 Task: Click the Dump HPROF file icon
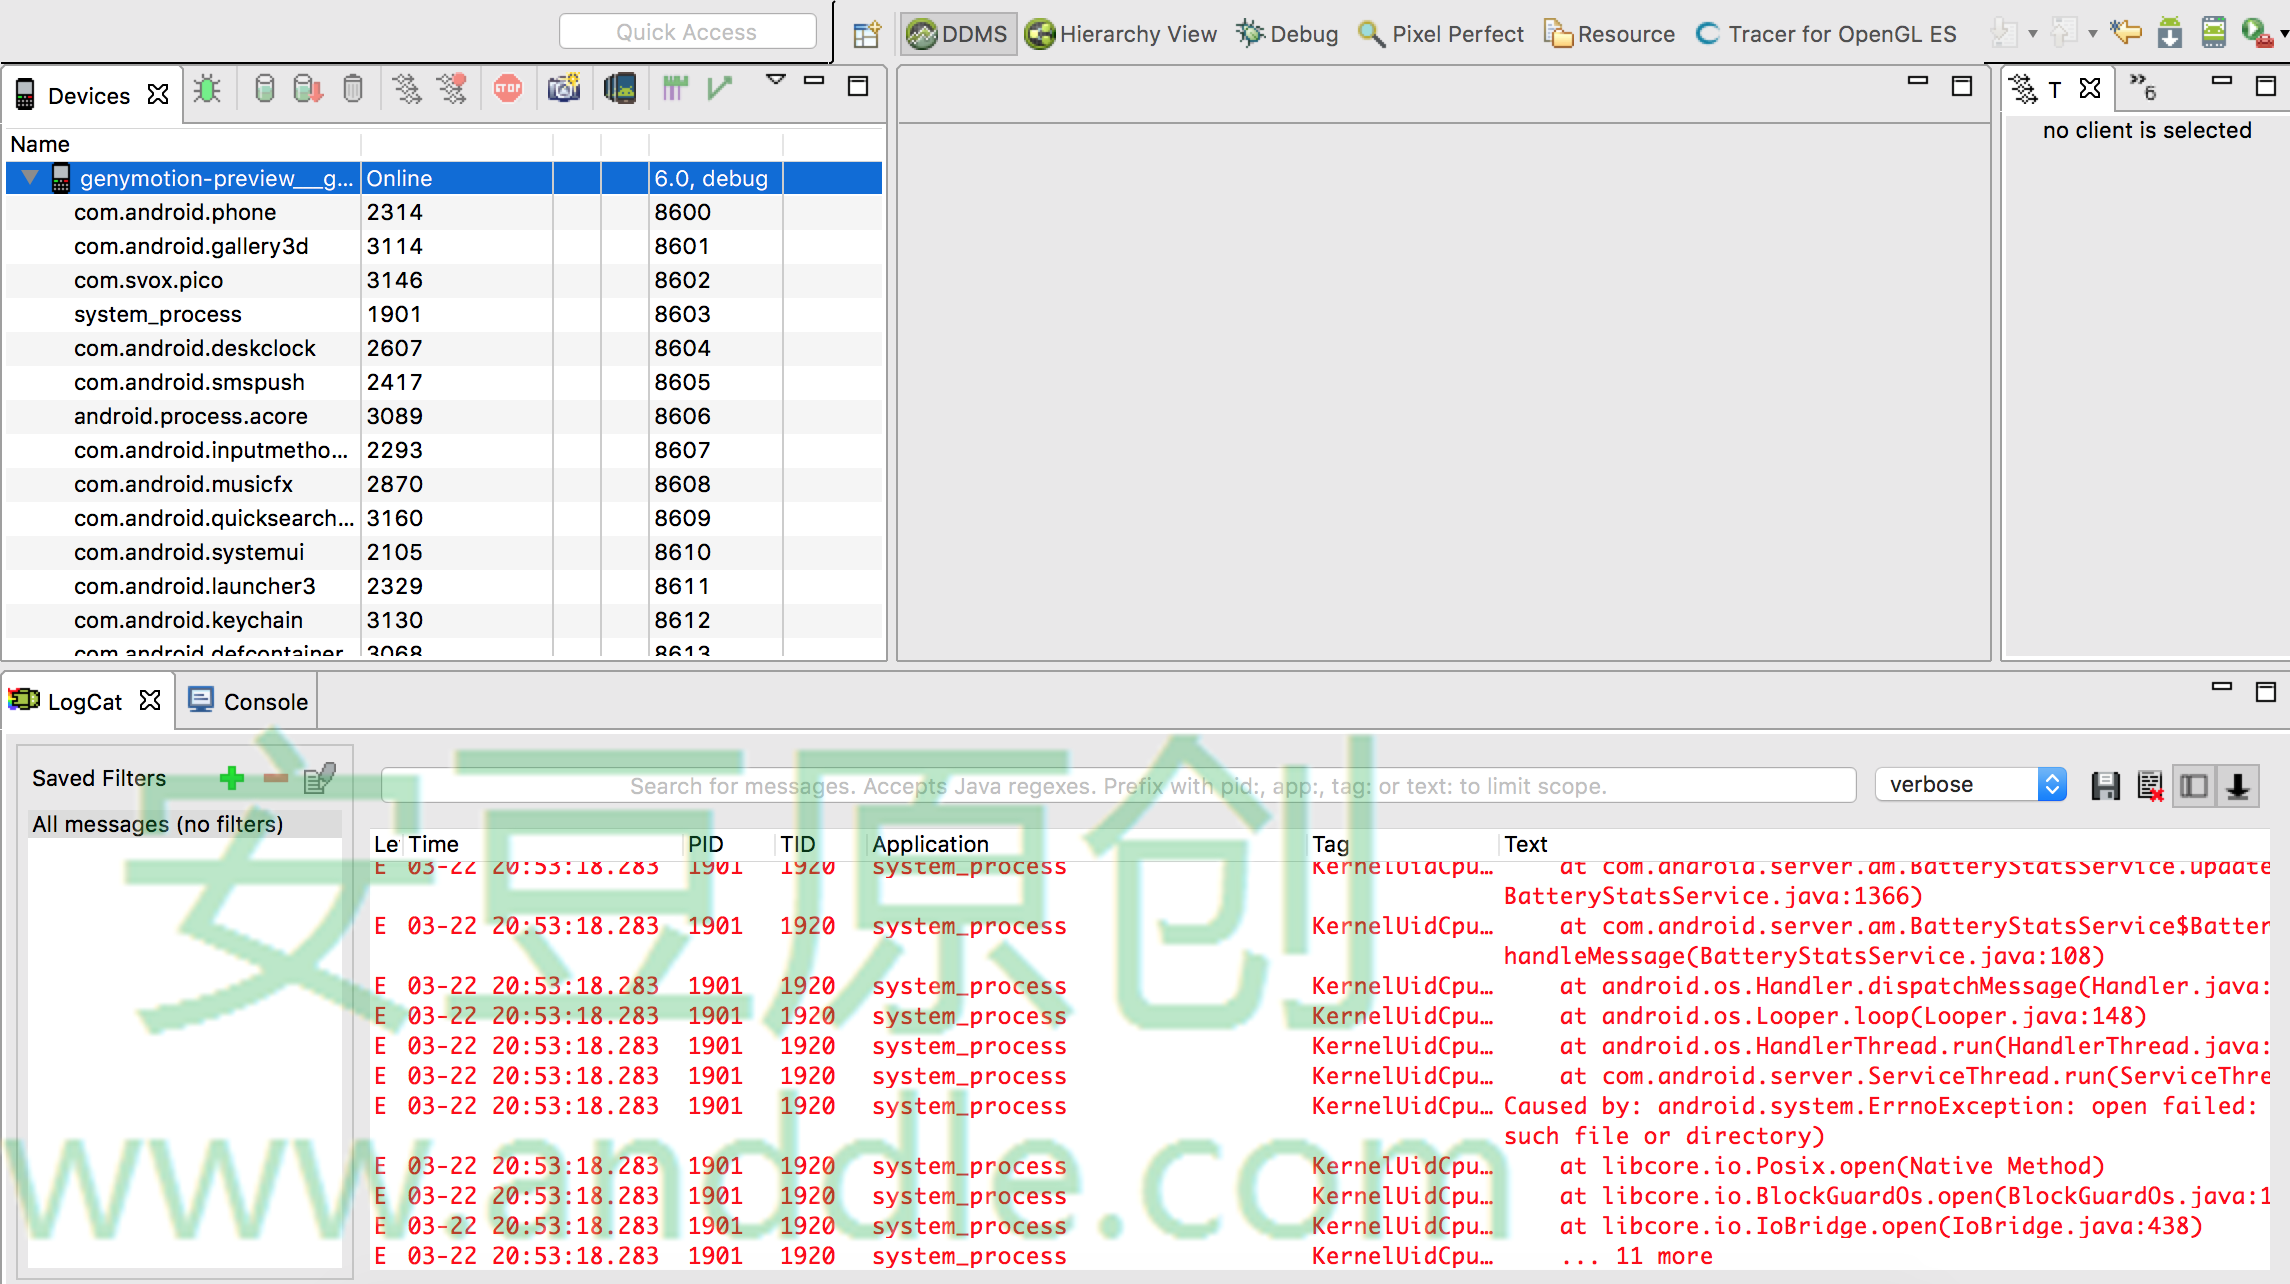coord(308,90)
